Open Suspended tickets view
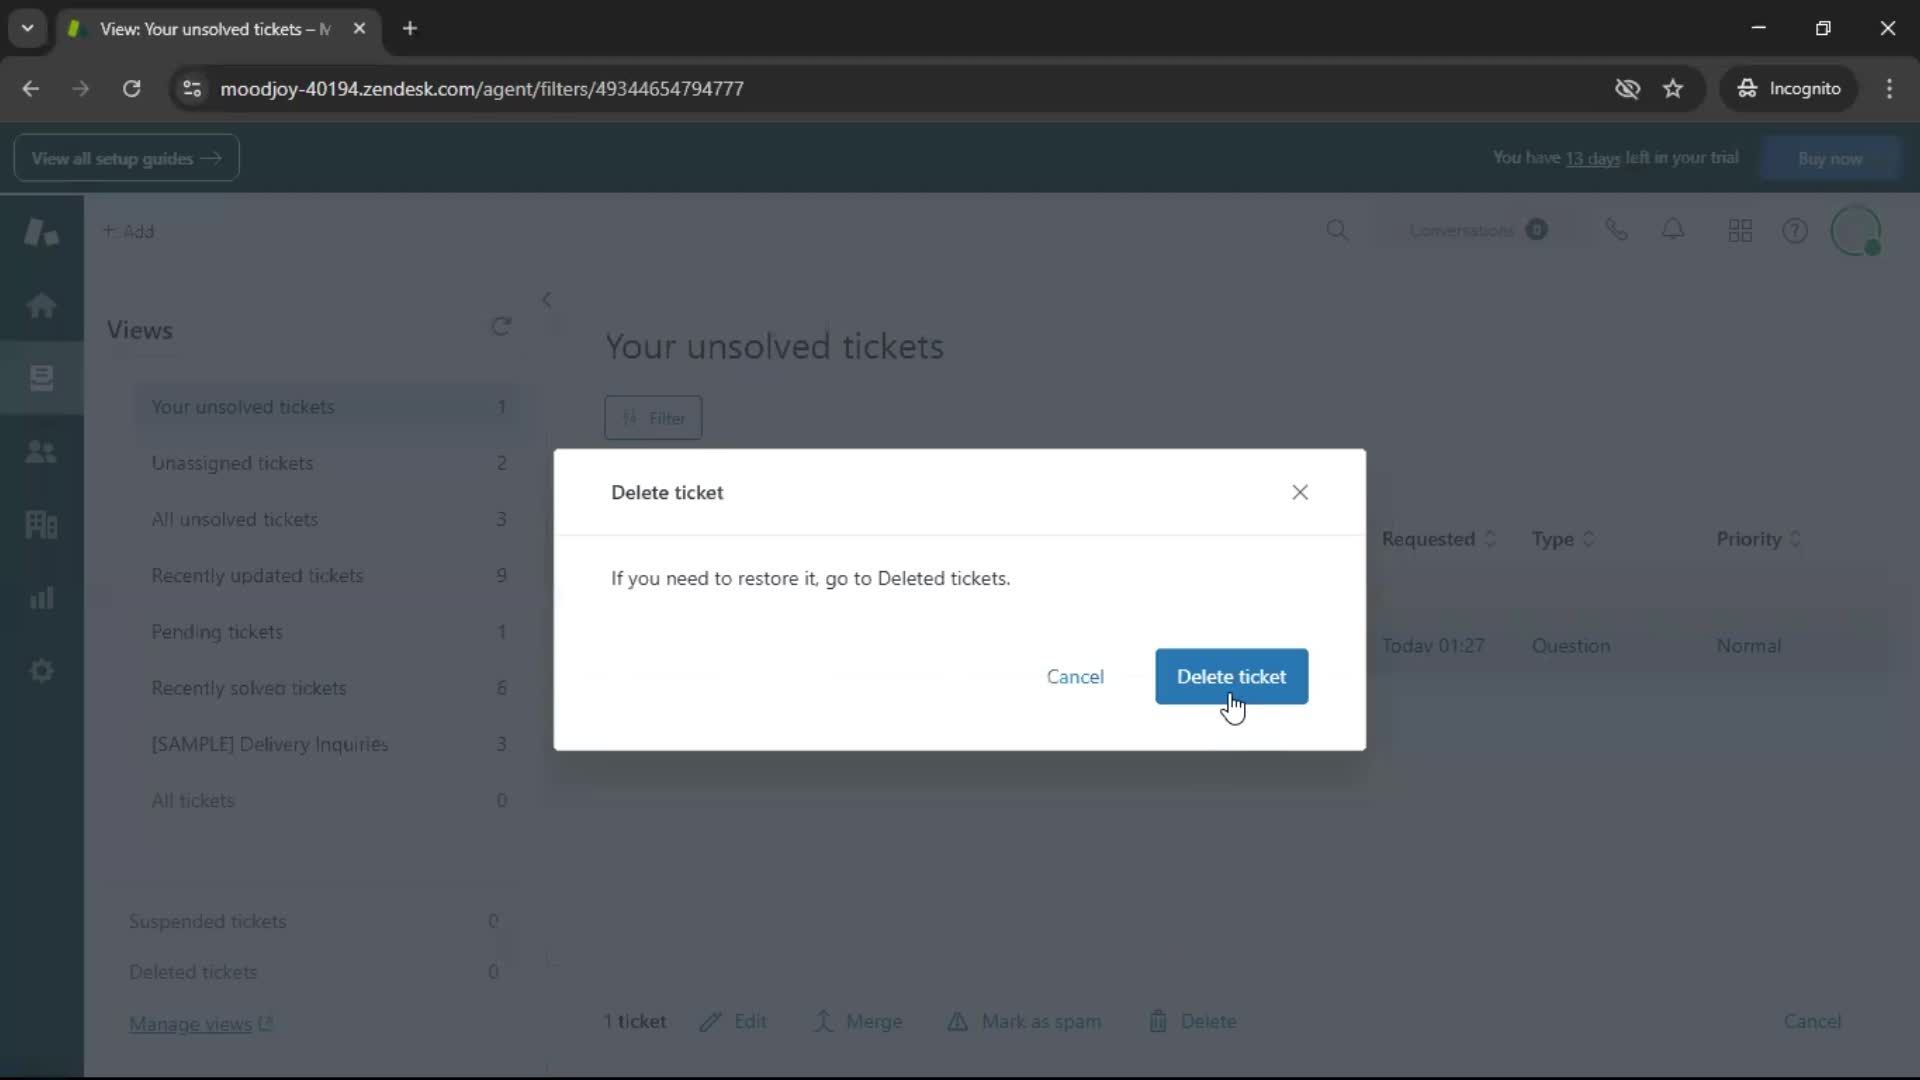1920x1080 pixels. click(x=313, y=921)
